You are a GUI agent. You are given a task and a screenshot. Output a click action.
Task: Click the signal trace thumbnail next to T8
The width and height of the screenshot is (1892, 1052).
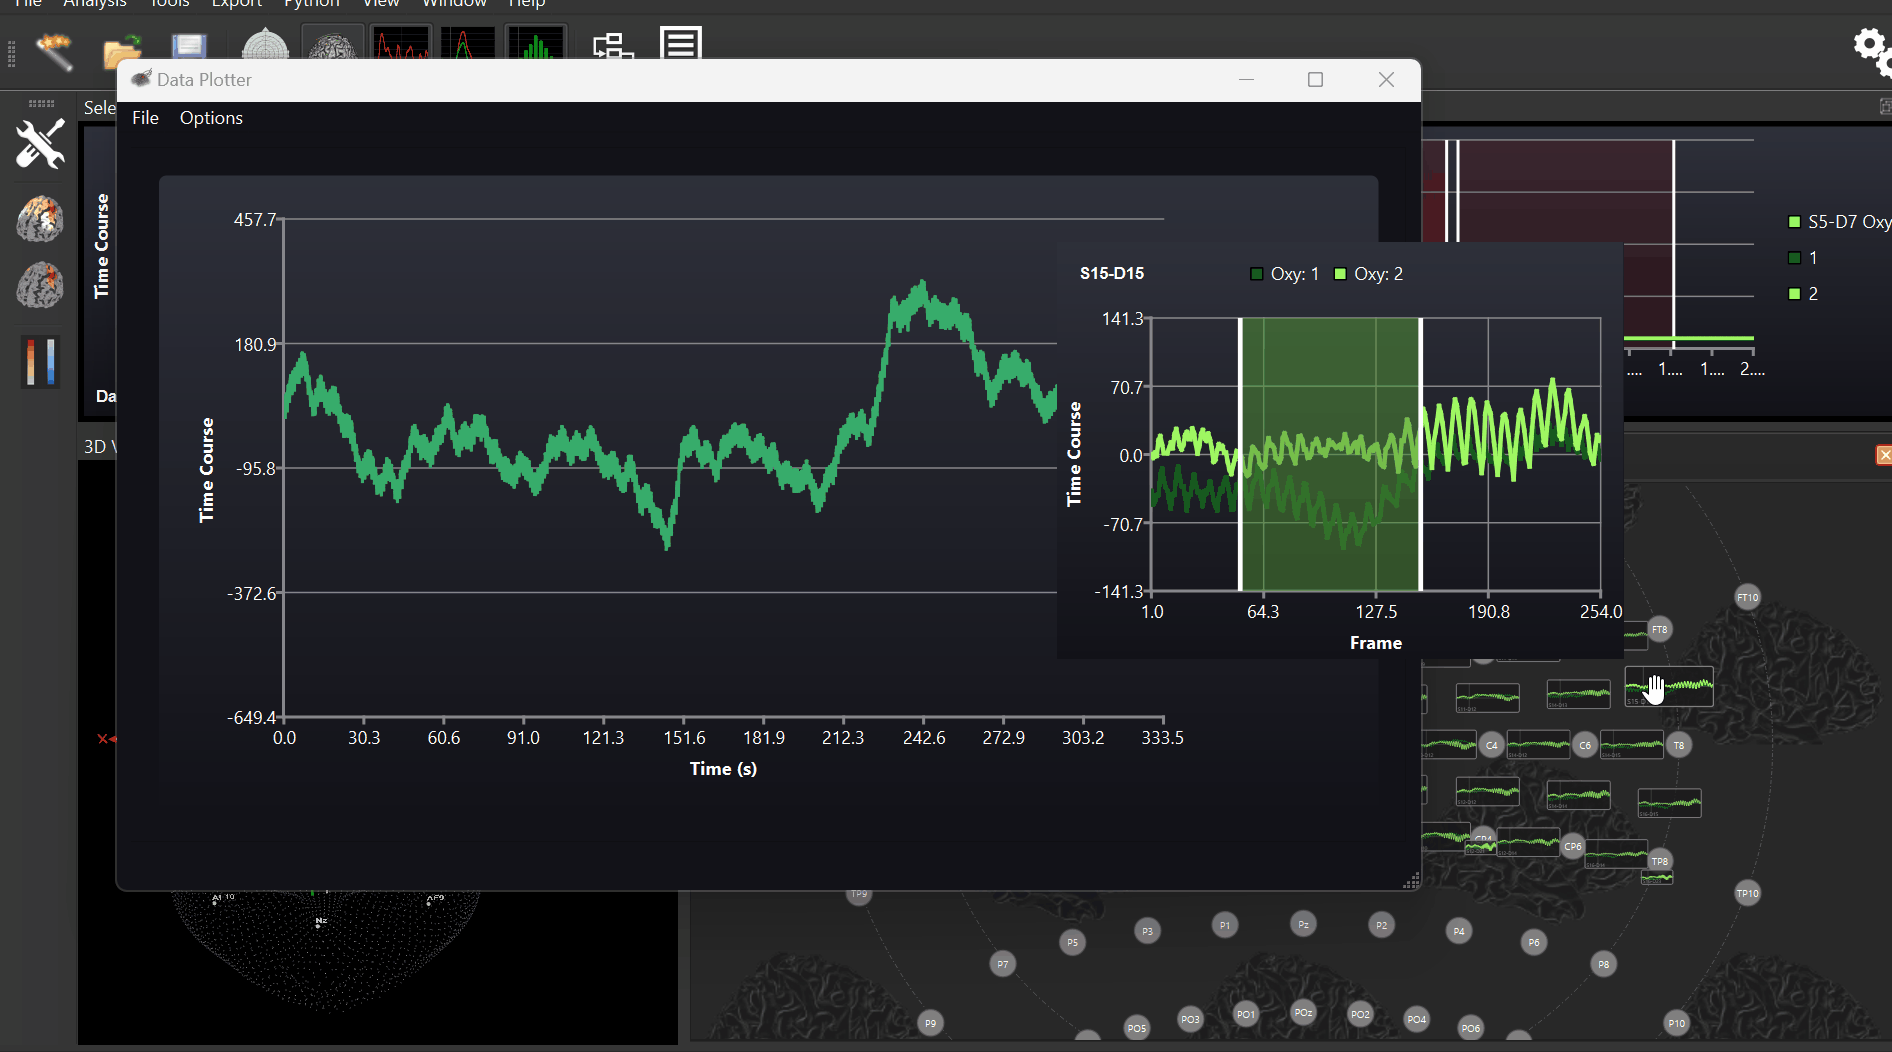pos(1634,745)
